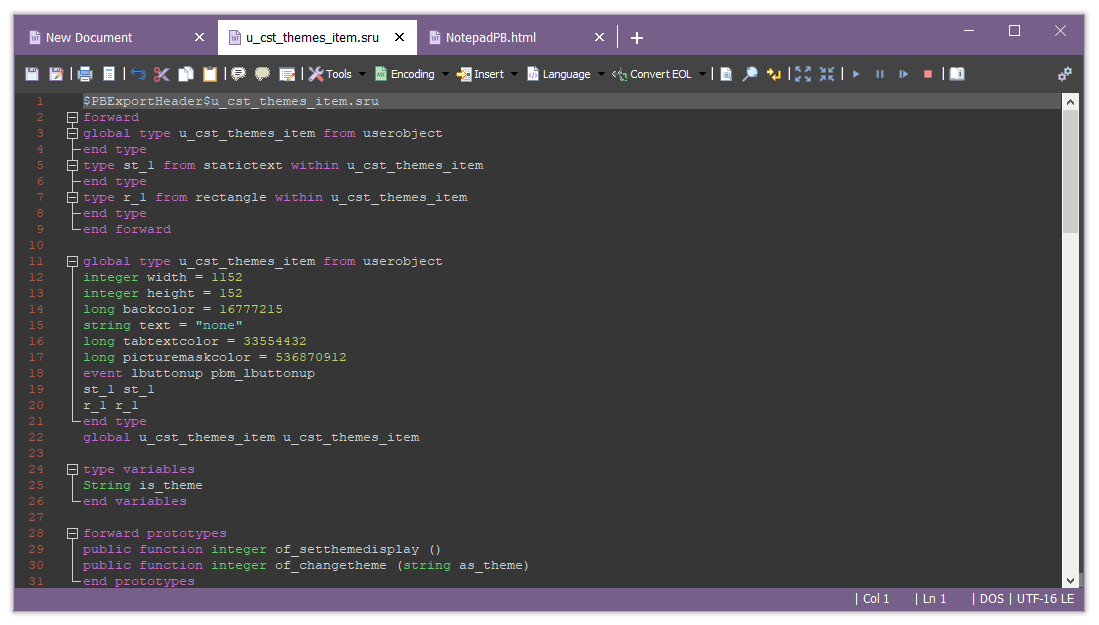Viewport: 1099px width, 625px height.
Task: Click the DOS indicator in the status bar
Action: [x=990, y=598]
